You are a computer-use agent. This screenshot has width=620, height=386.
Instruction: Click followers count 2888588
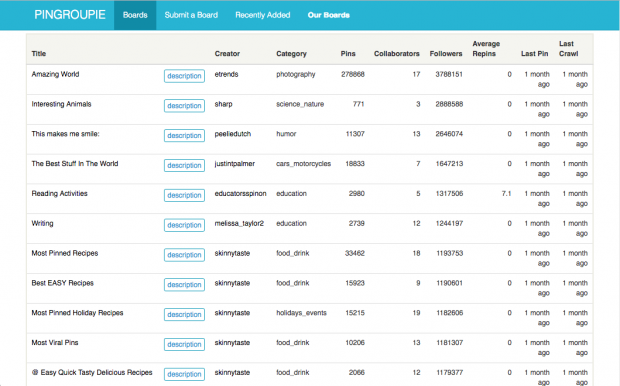click(x=449, y=104)
